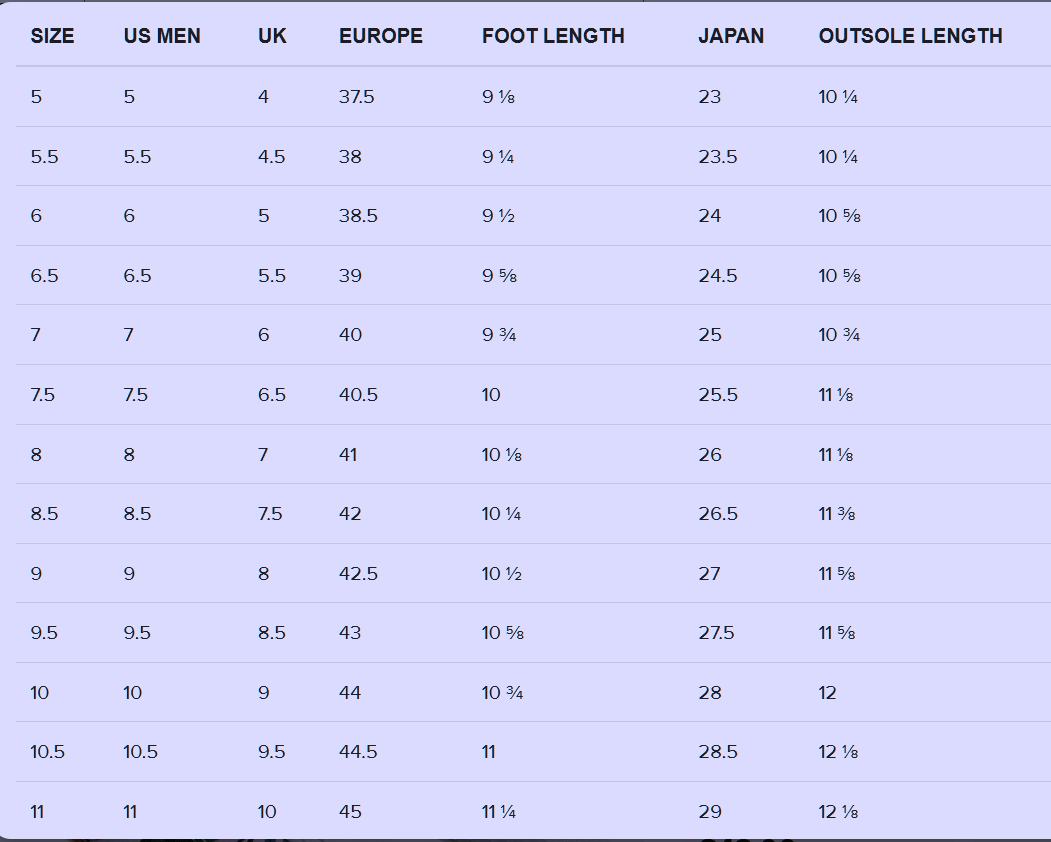Image resolution: width=1051 pixels, height=842 pixels.
Task: Click foot length 11 ¼ cell
Action: point(499,812)
